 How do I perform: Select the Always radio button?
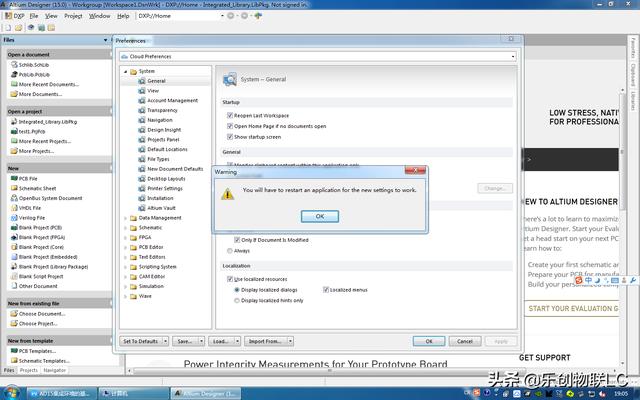[x=230, y=251]
